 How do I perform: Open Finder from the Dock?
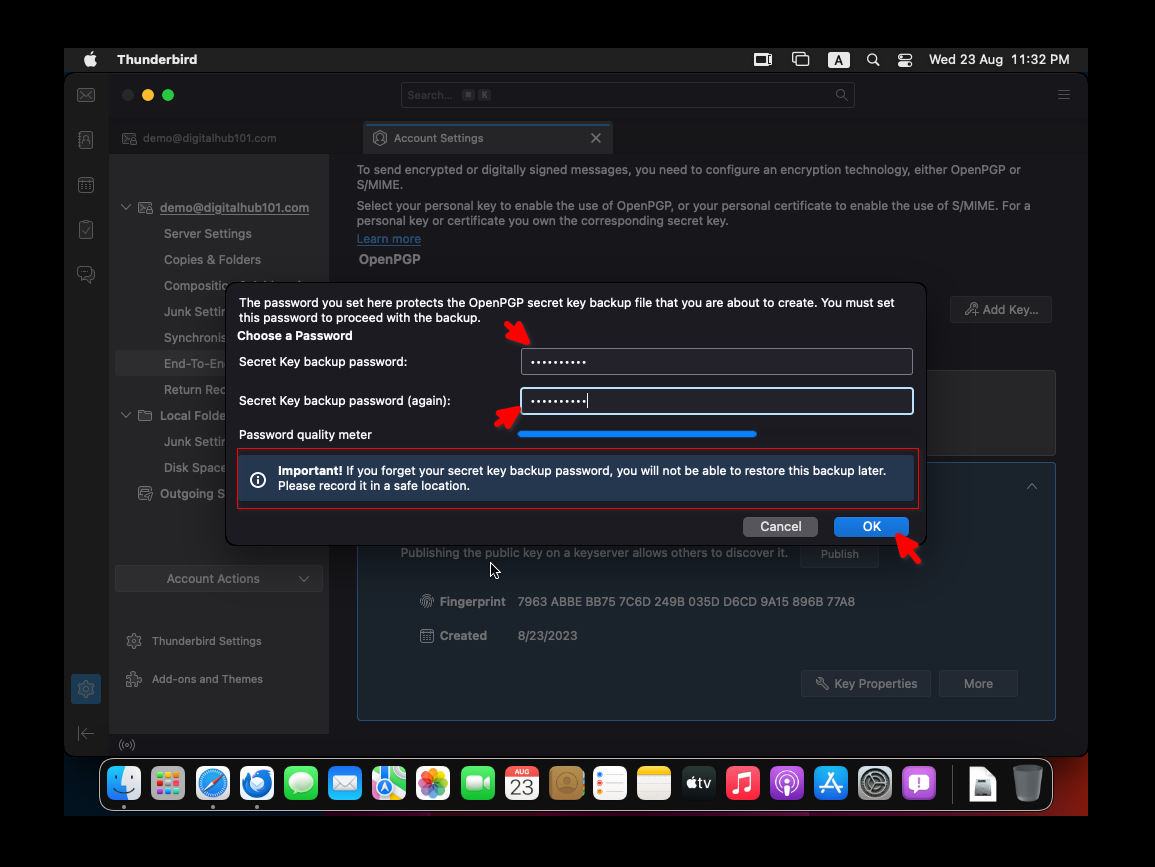[124, 783]
